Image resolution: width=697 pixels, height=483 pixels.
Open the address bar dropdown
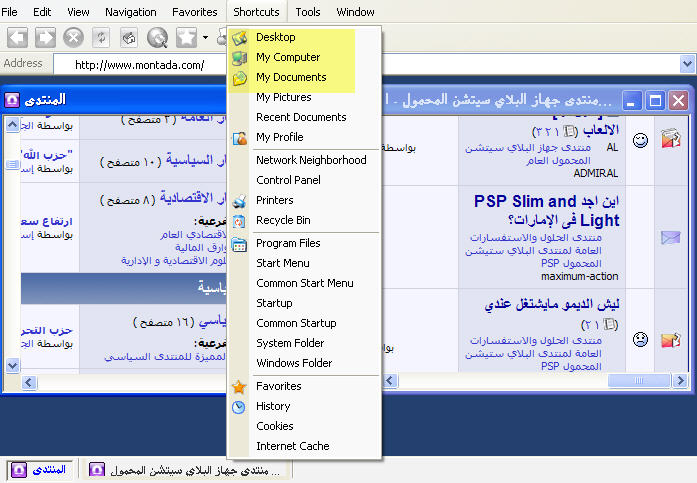(687, 64)
